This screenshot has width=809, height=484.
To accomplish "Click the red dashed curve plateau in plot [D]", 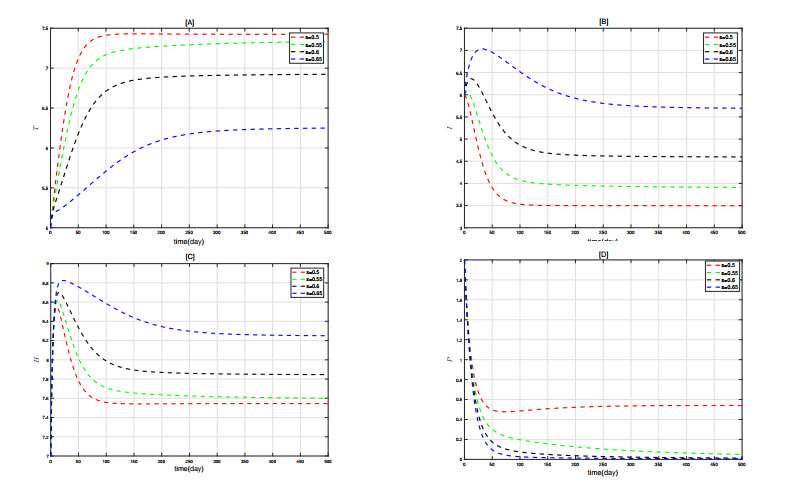I will coord(650,405).
